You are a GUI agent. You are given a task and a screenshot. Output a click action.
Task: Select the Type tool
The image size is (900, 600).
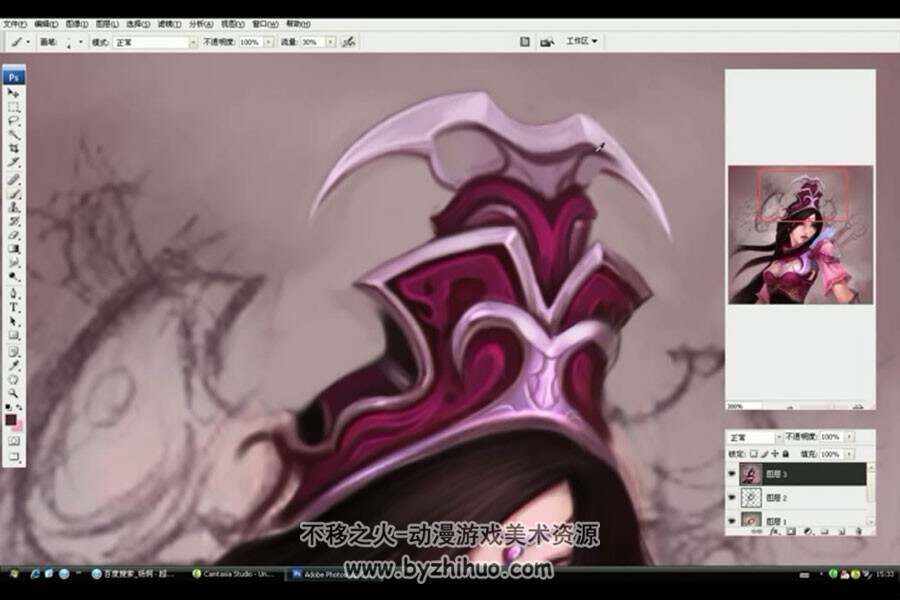(x=13, y=307)
